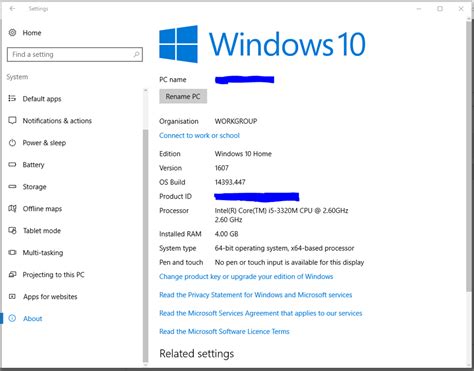Image resolution: width=474 pixels, height=371 pixels.
Task: Open Multi-tasking settings
Action: 43,253
